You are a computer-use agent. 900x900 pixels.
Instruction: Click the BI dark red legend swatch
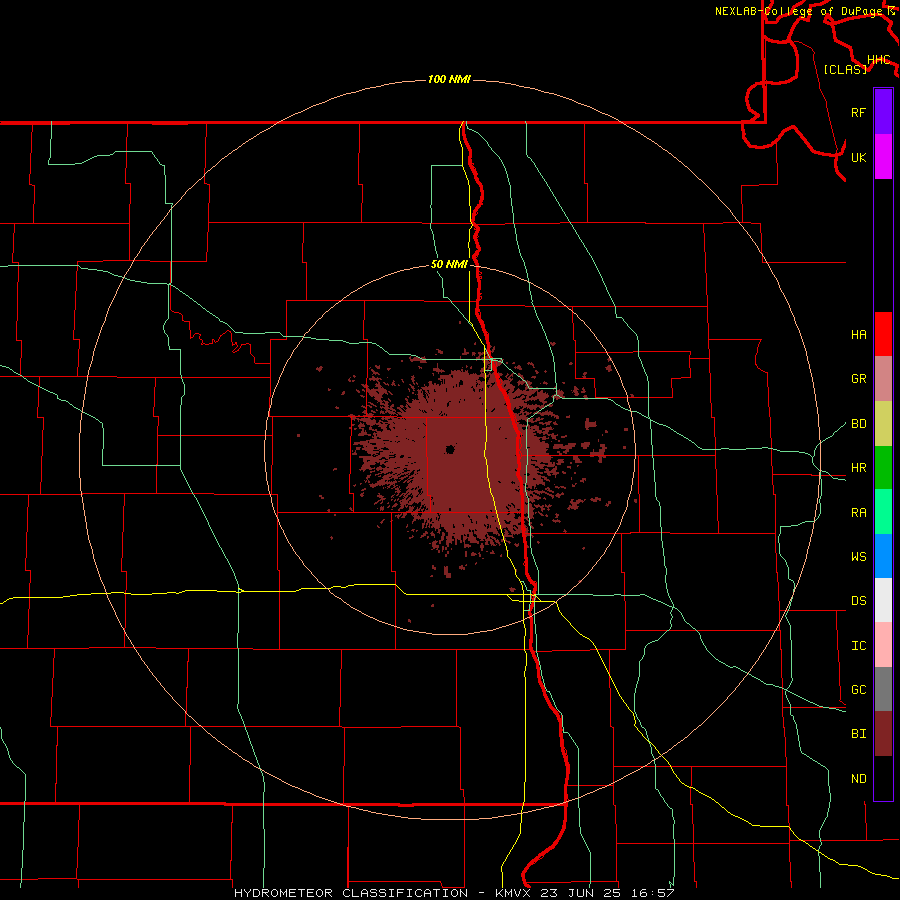pos(883,734)
